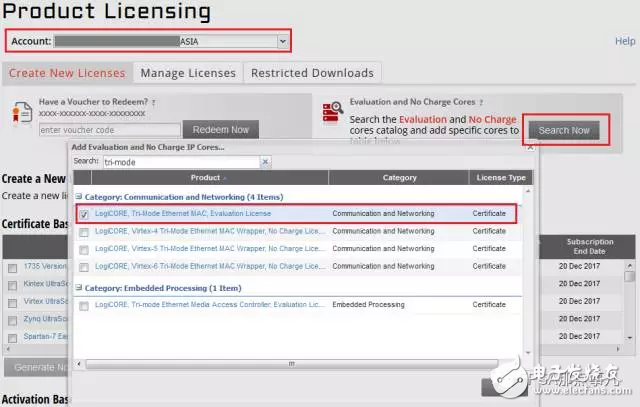Click the voucher document icon
This screenshot has width=640, height=407.
(x=19, y=115)
